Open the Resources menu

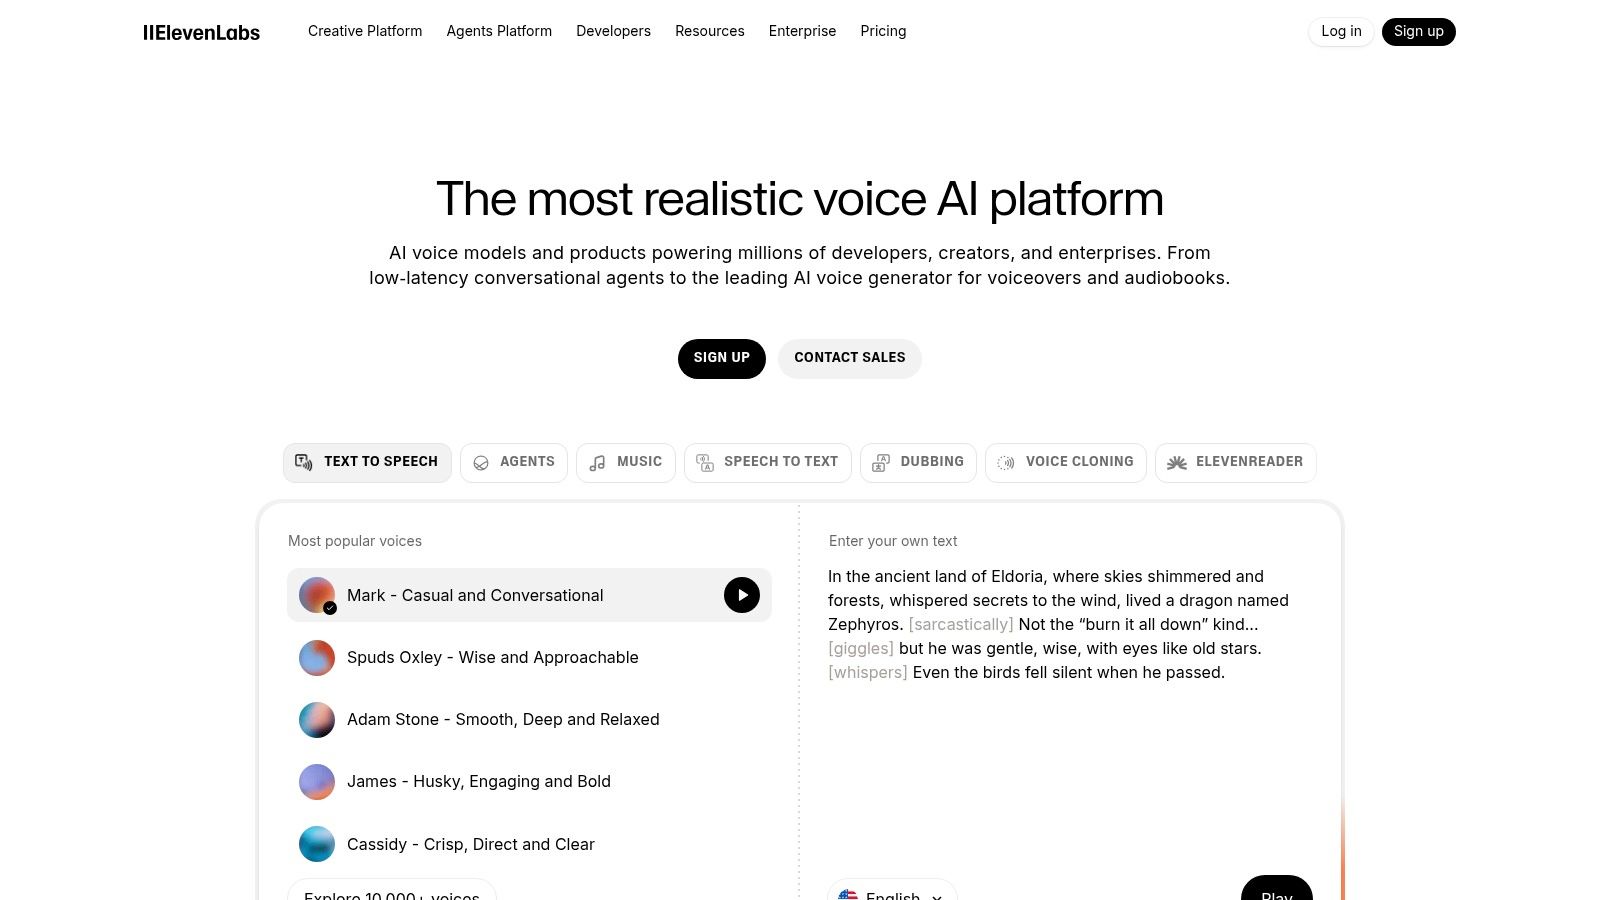click(x=710, y=31)
